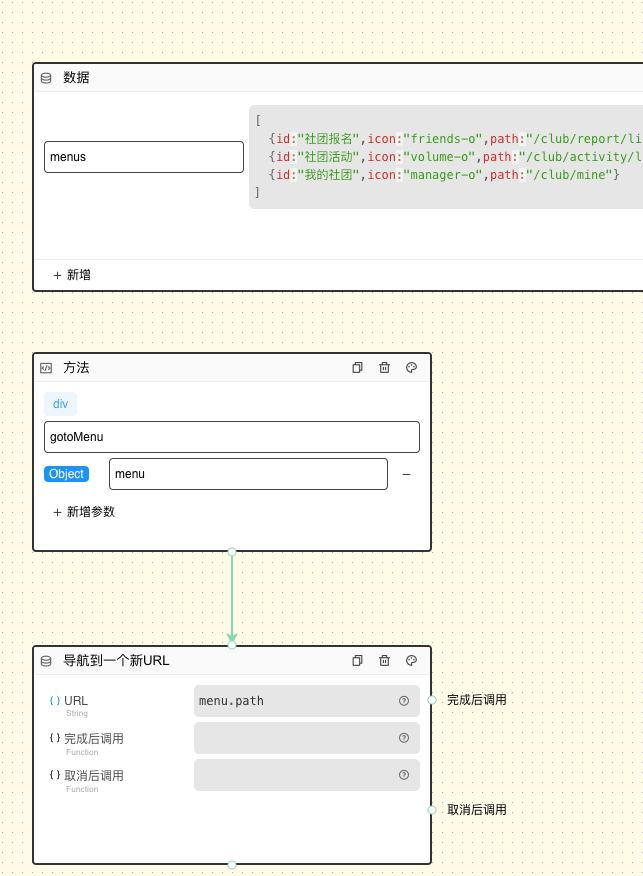Click the menus JSON code editor
This screenshot has width=643, height=876.
point(445,157)
